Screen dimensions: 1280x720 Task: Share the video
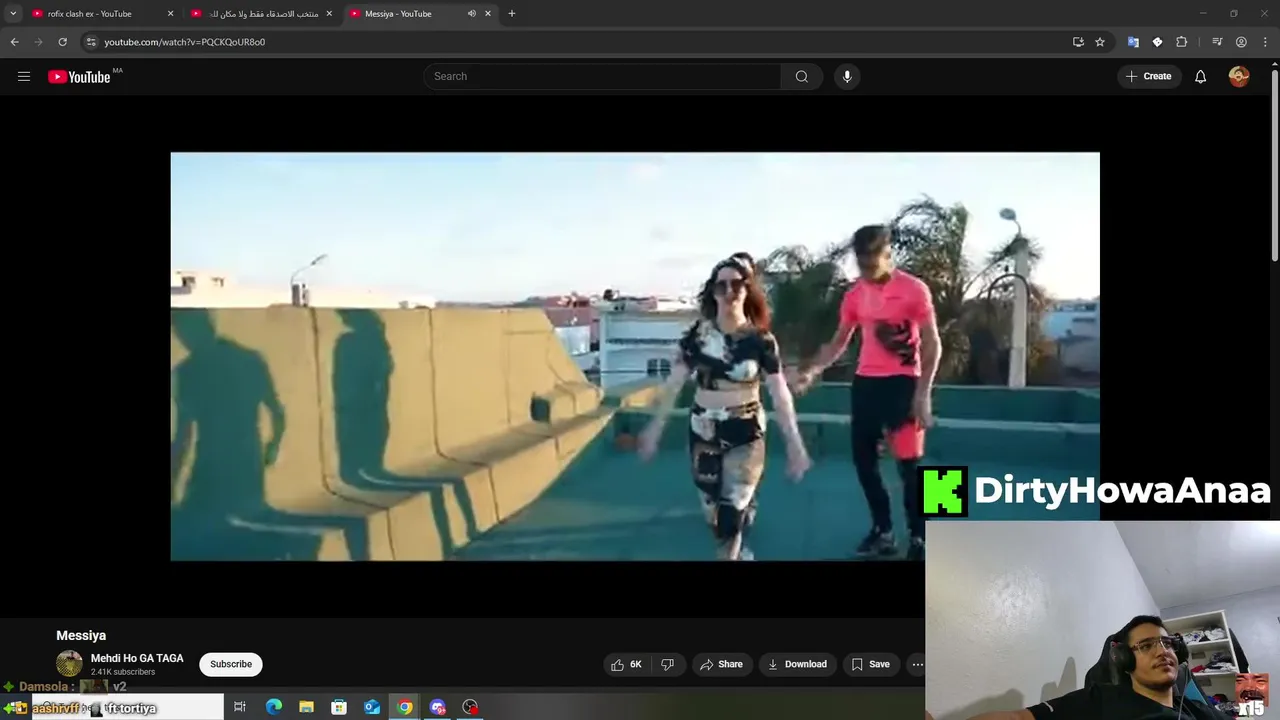(x=721, y=664)
